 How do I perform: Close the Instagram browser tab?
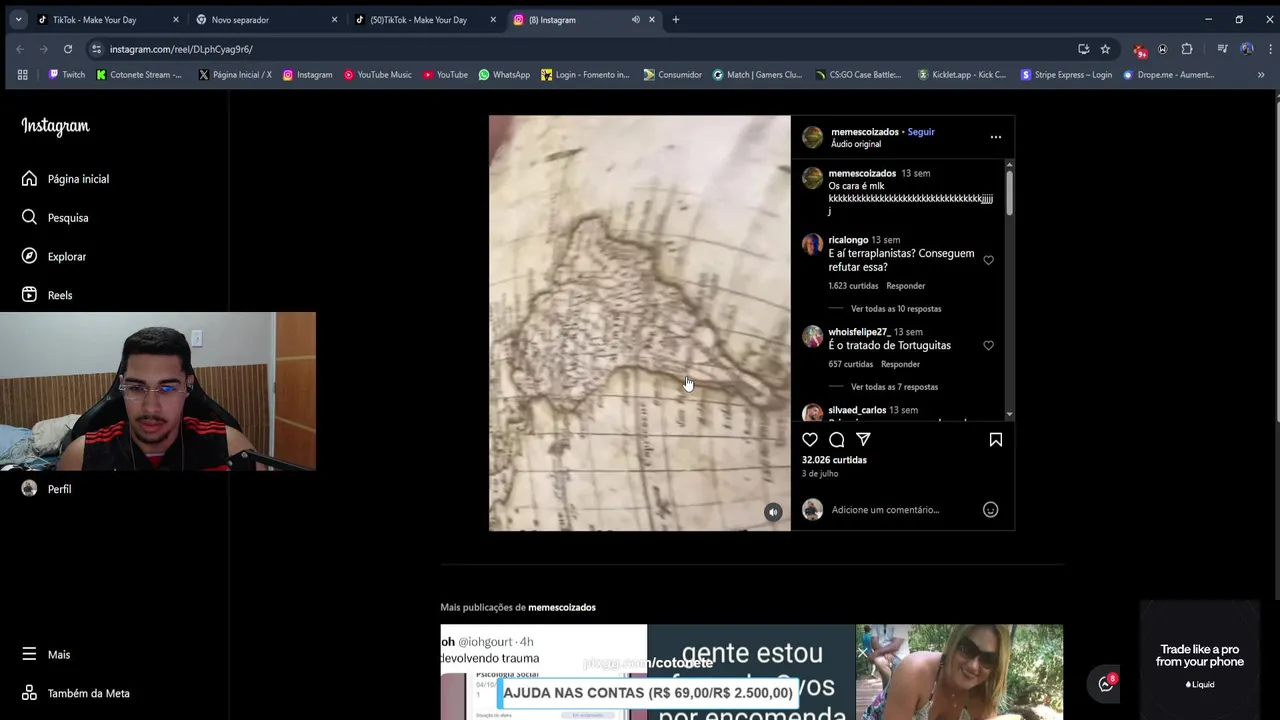coord(652,20)
